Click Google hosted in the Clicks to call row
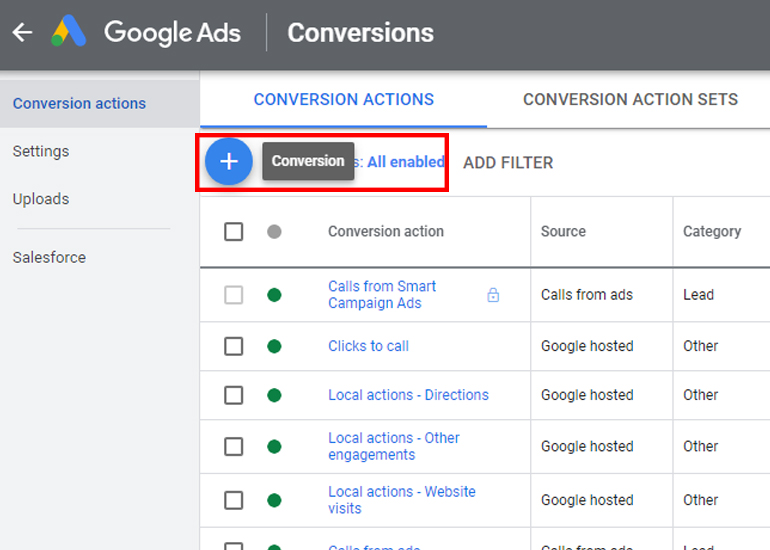The image size is (770, 550). pos(587,346)
